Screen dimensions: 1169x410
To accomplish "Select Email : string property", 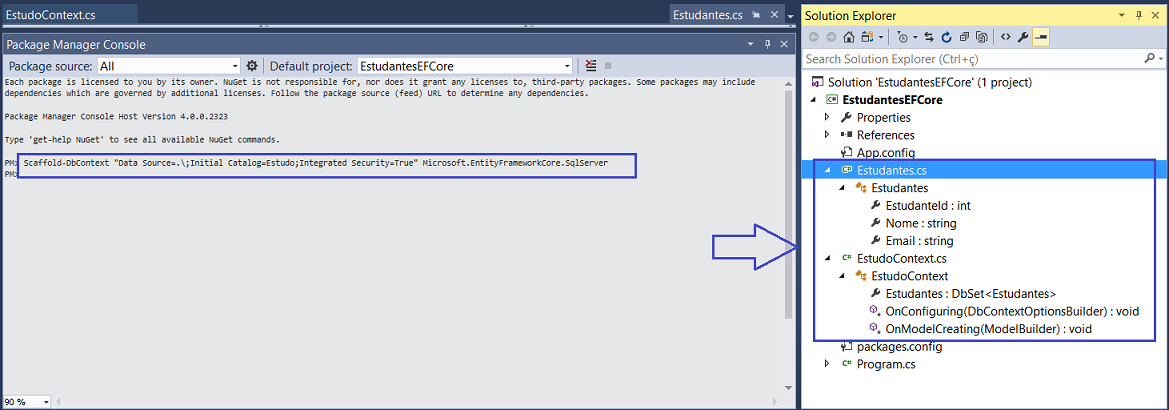I will point(919,241).
